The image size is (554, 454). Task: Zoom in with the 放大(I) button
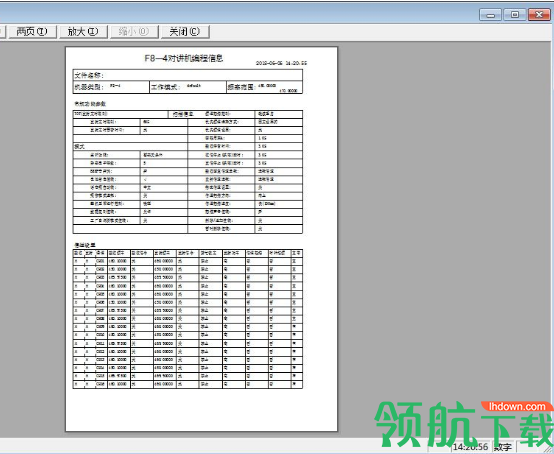click(83, 32)
